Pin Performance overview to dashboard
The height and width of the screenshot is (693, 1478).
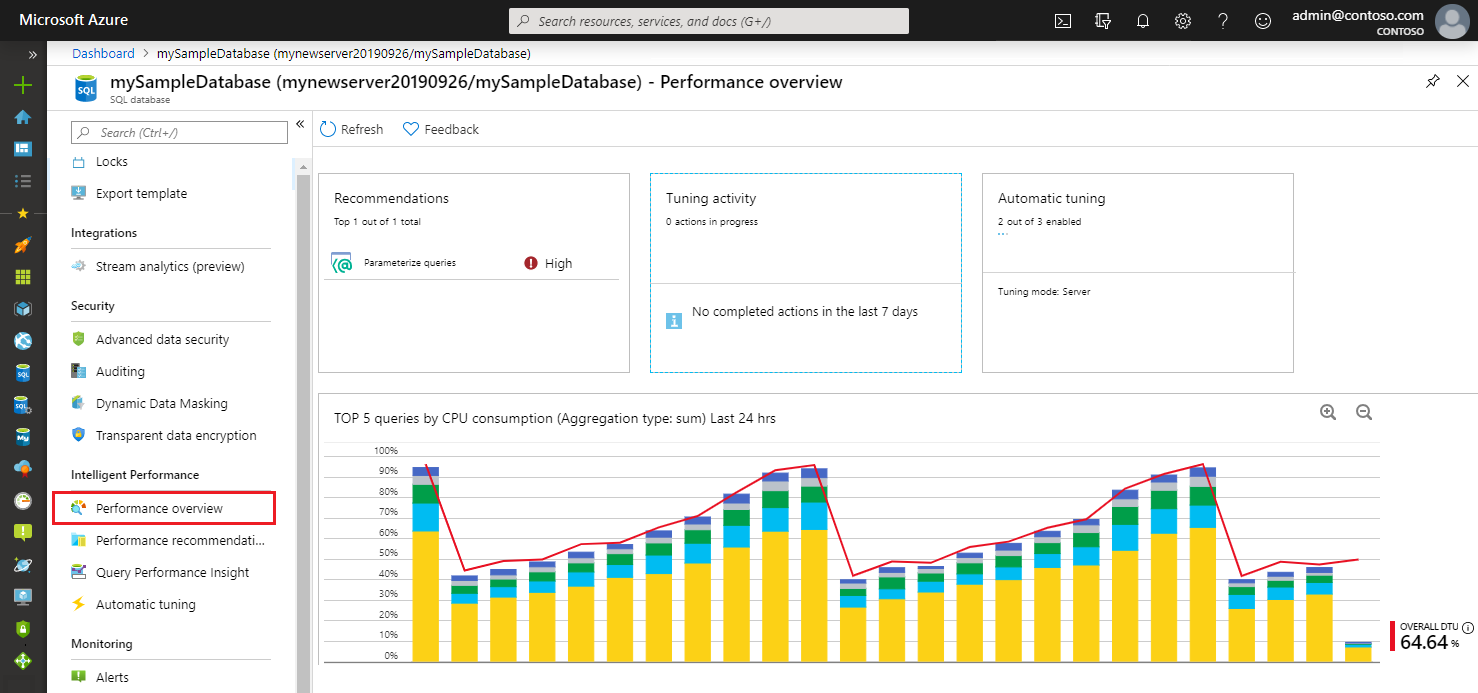[1433, 81]
